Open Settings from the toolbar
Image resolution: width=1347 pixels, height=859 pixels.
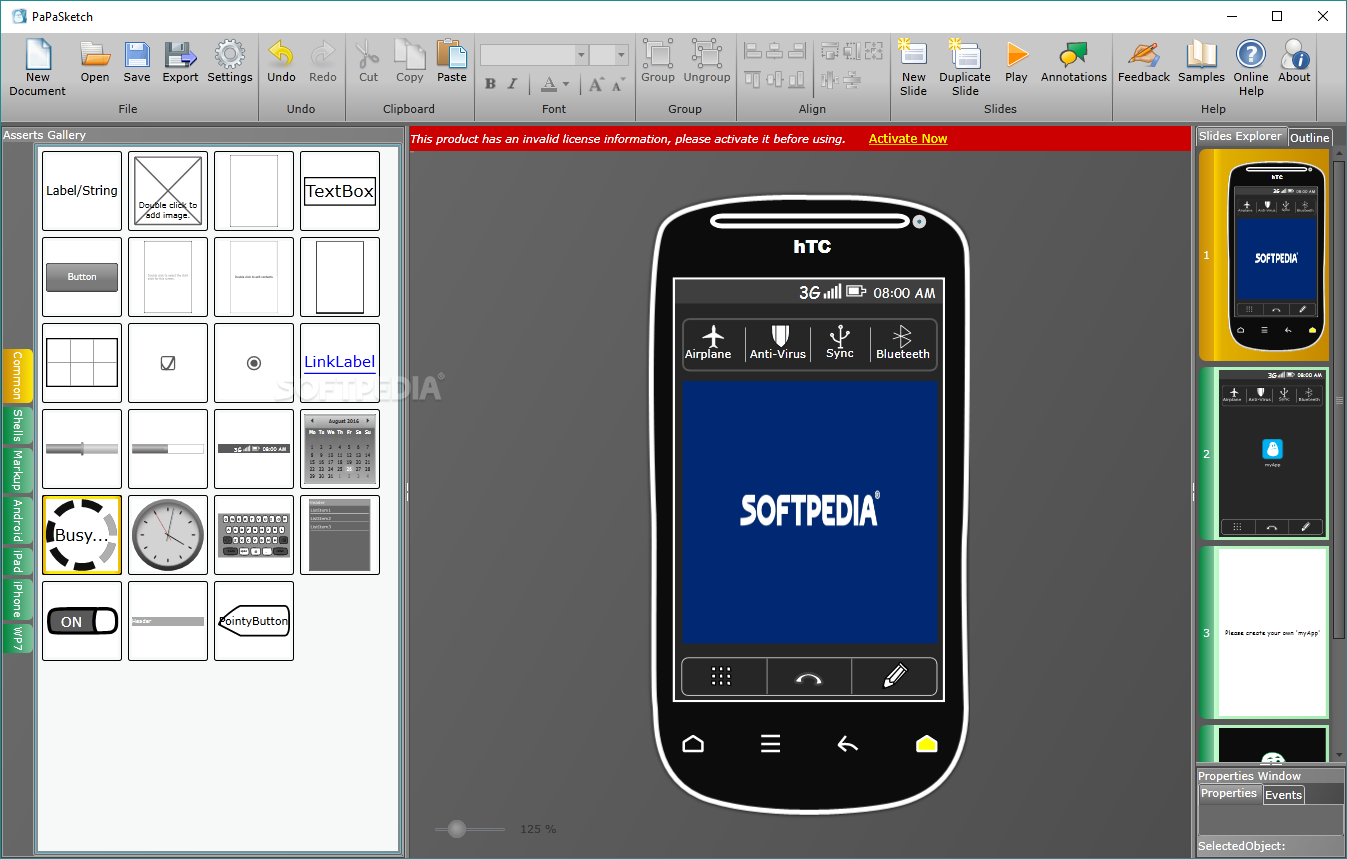click(x=230, y=61)
